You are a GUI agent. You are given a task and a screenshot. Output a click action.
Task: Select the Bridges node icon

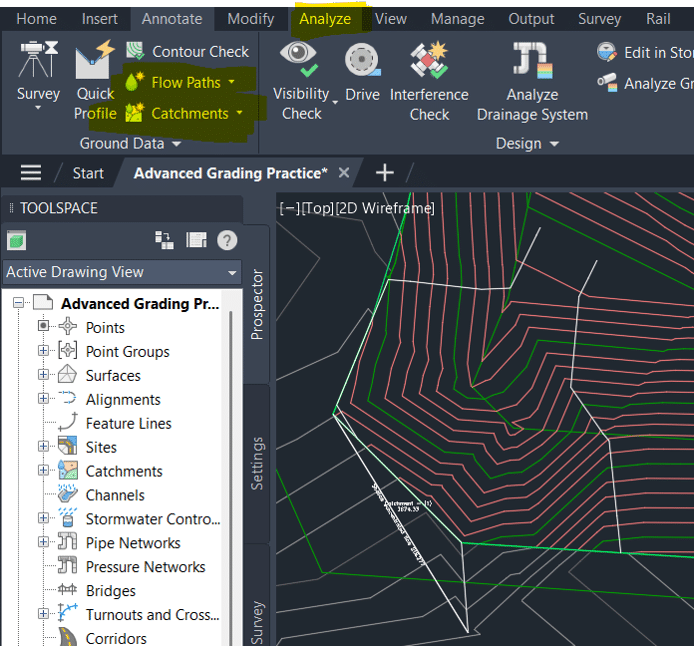pyautogui.click(x=67, y=589)
